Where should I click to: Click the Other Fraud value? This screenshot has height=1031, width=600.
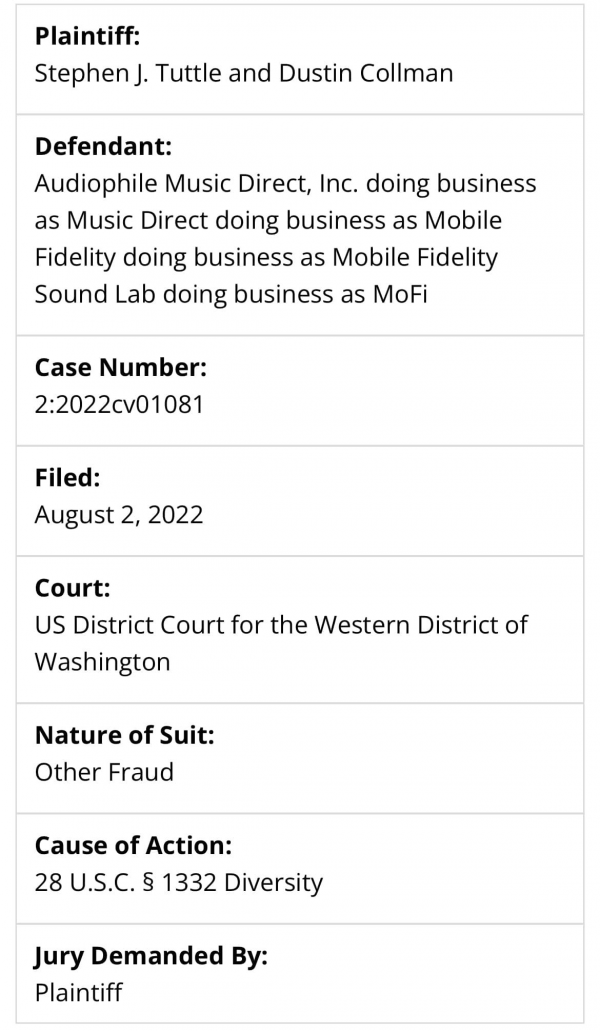coord(104,772)
